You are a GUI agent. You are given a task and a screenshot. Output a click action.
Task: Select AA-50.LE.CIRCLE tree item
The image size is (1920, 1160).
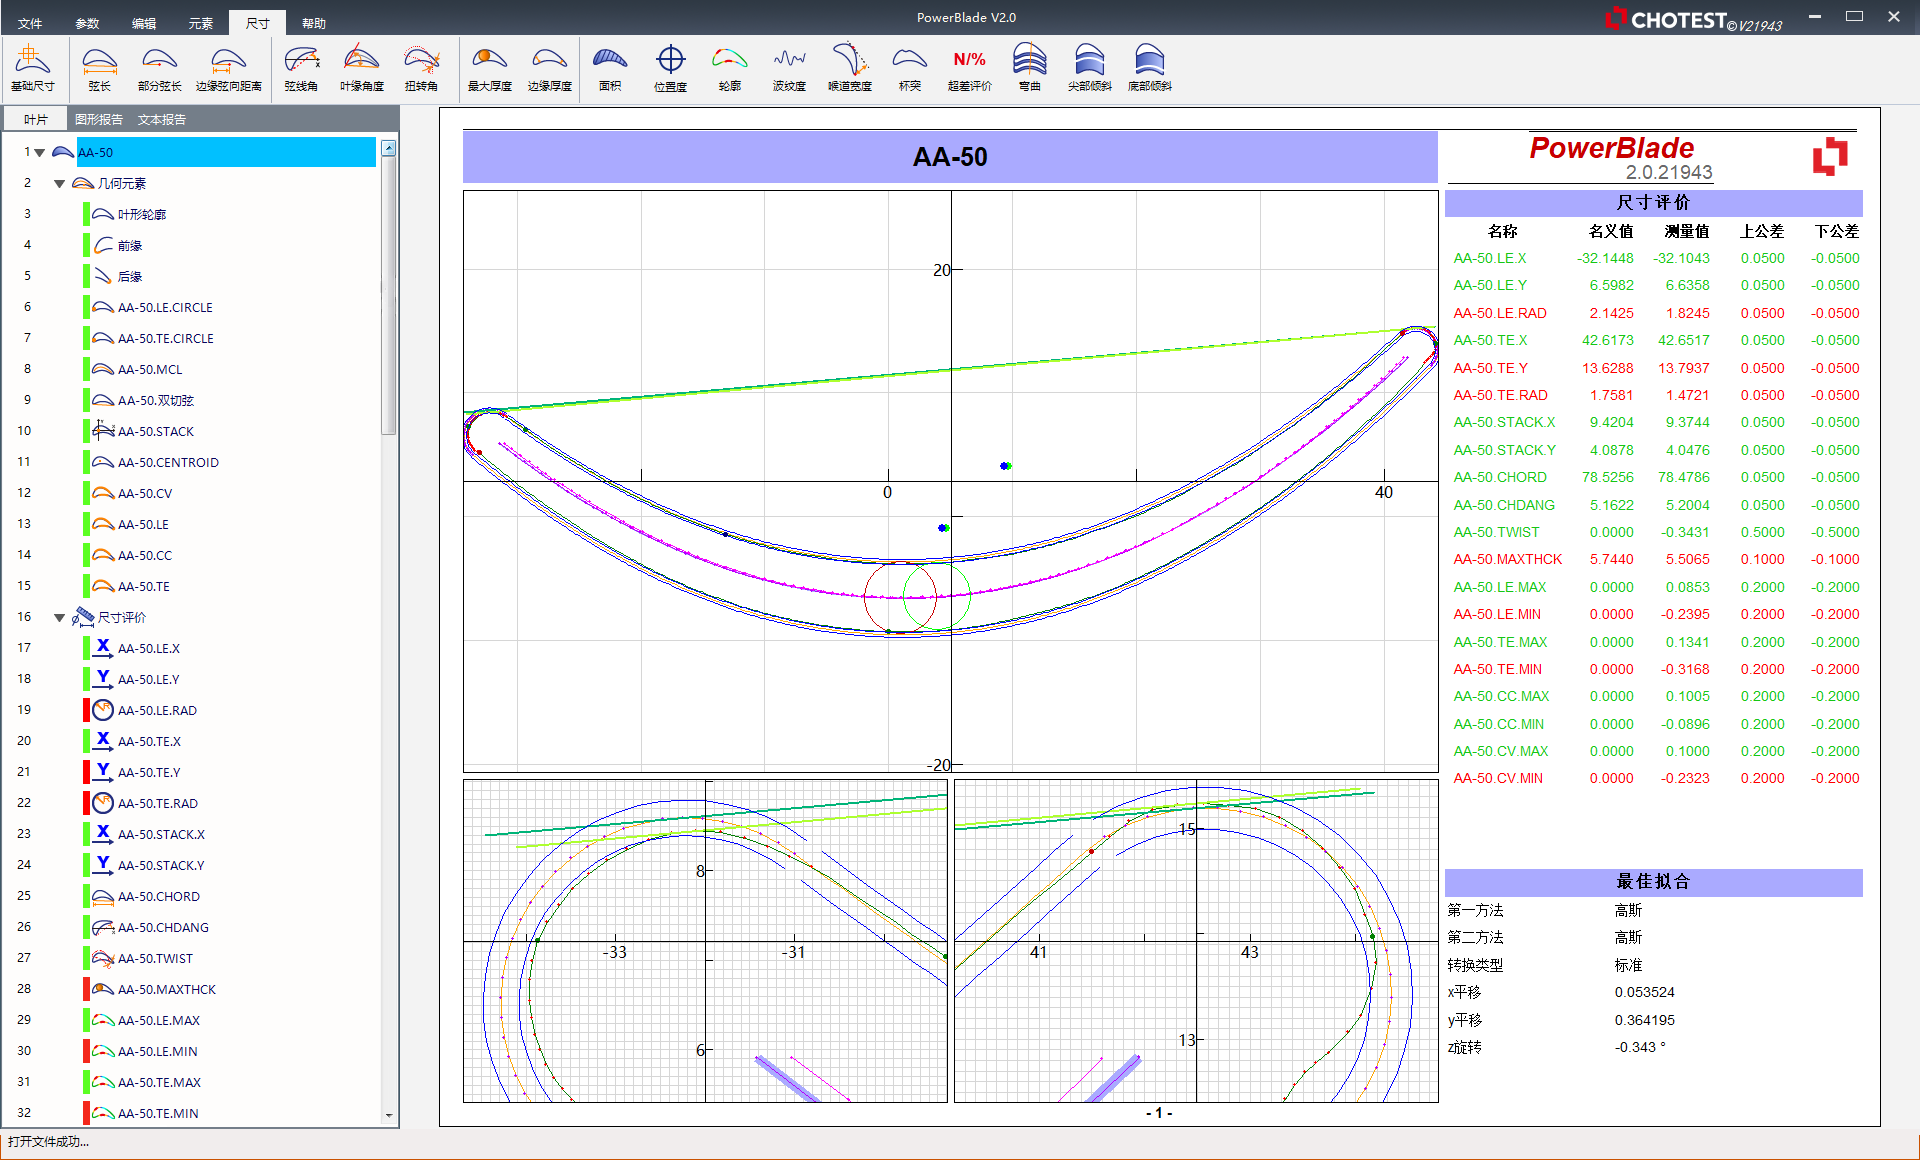[165, 307]
